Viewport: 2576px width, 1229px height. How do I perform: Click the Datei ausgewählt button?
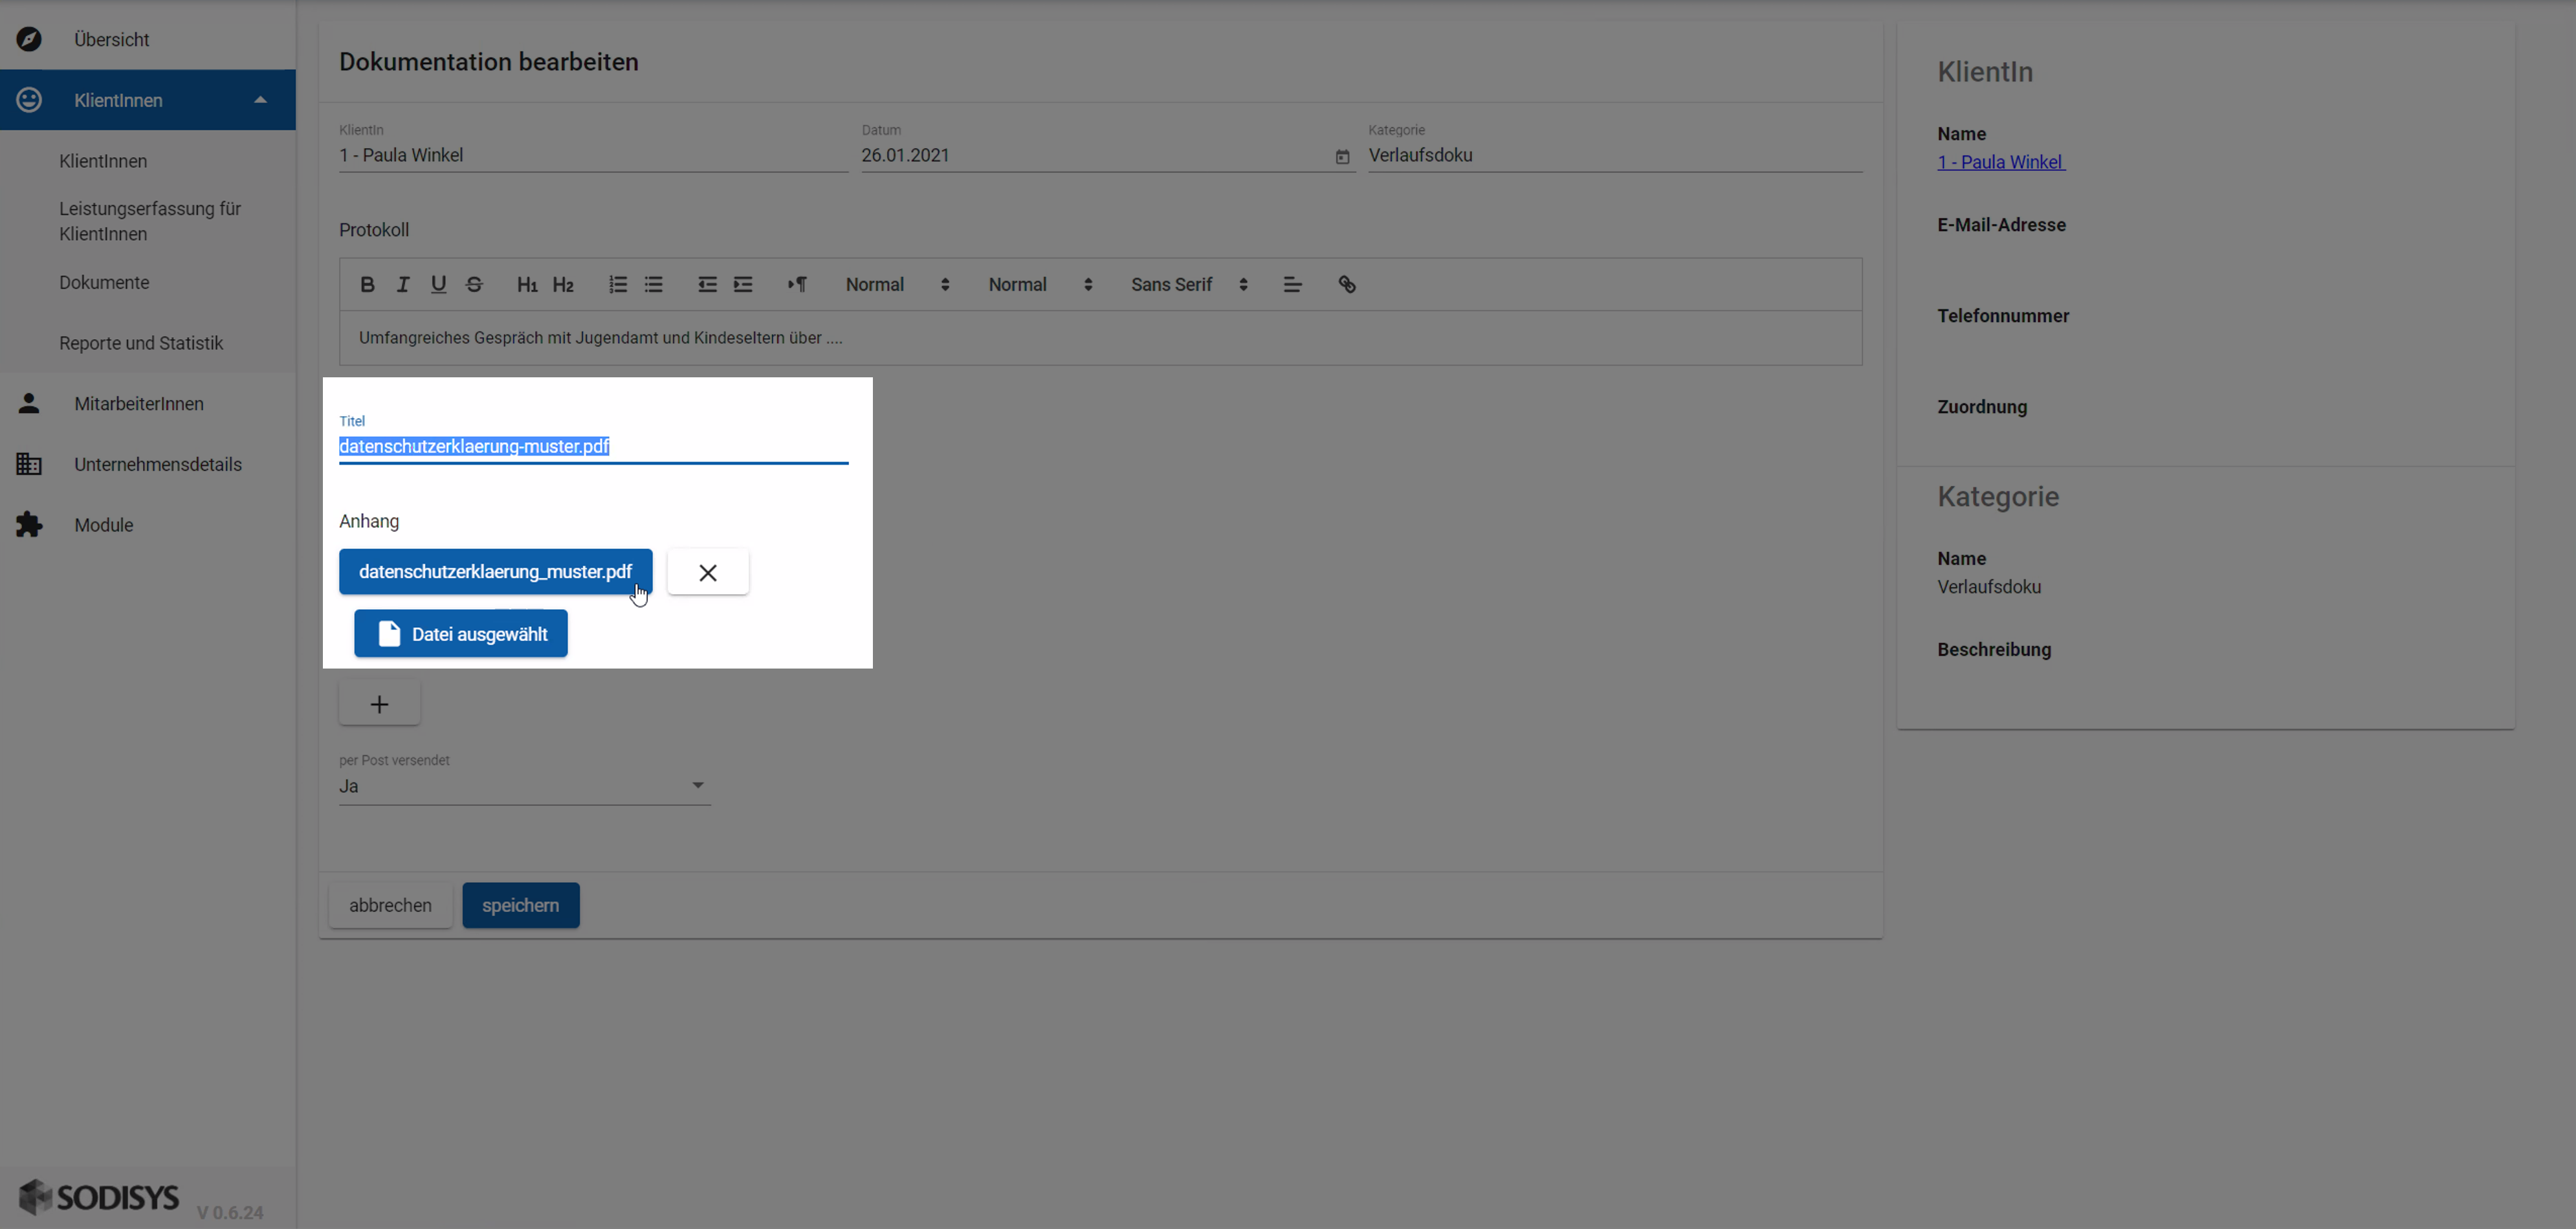pyautogui.click(x=460, y=634)
